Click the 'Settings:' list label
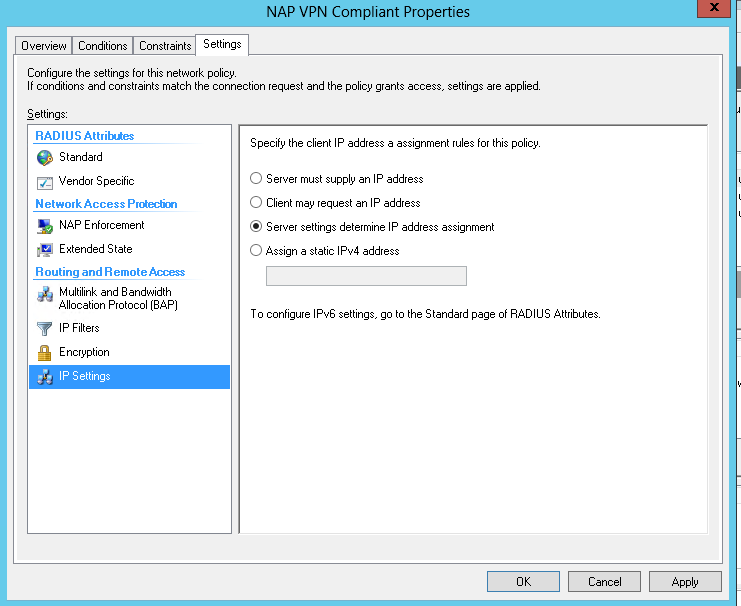The height and width of the screenshot is (606, 741). (47, 114)
